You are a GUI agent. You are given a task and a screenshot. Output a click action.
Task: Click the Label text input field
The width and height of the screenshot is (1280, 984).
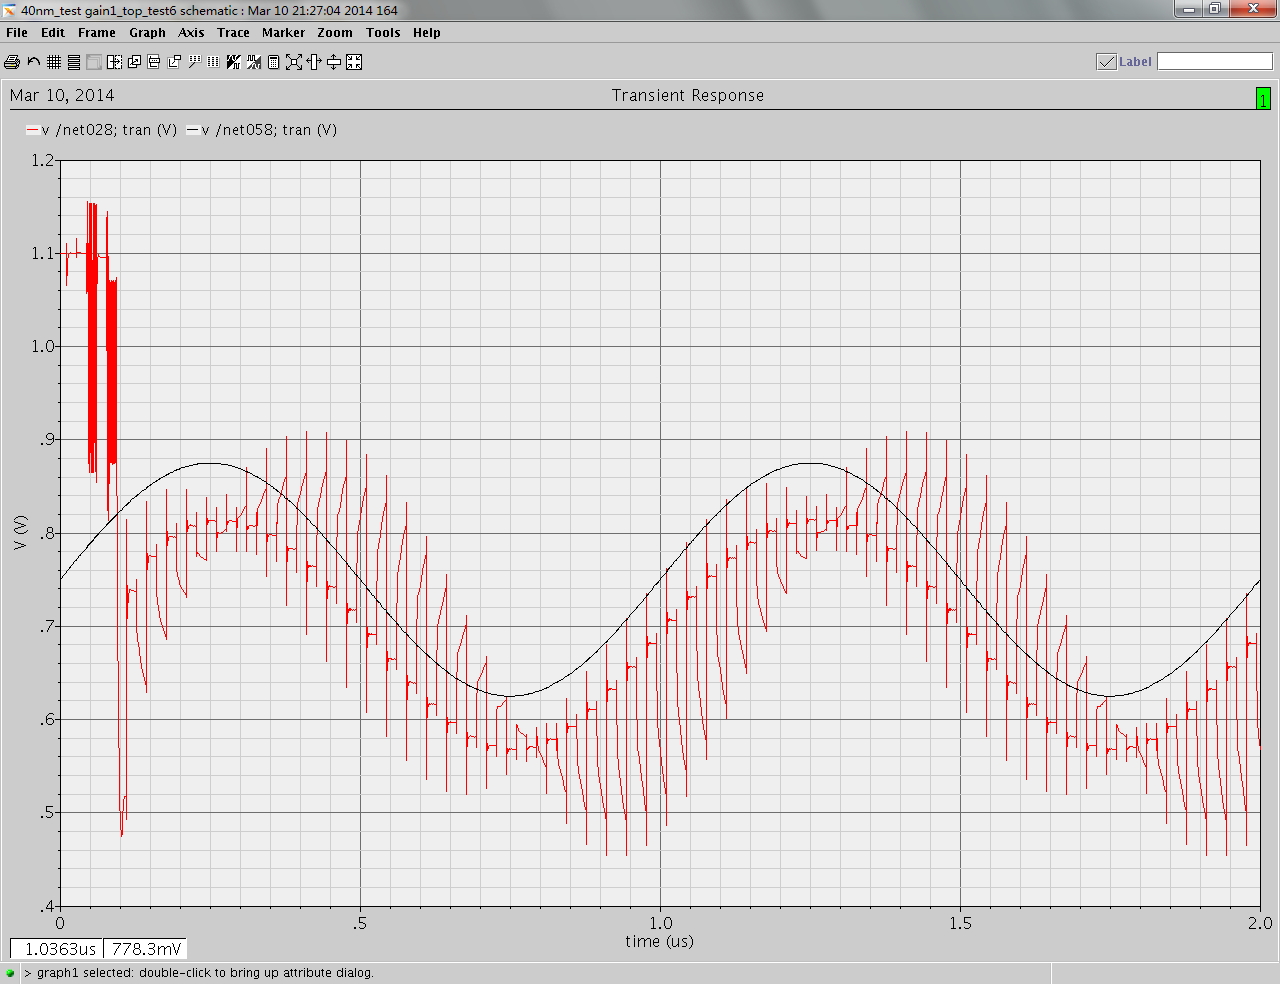pyautogui.click(x=1214, y=62)
